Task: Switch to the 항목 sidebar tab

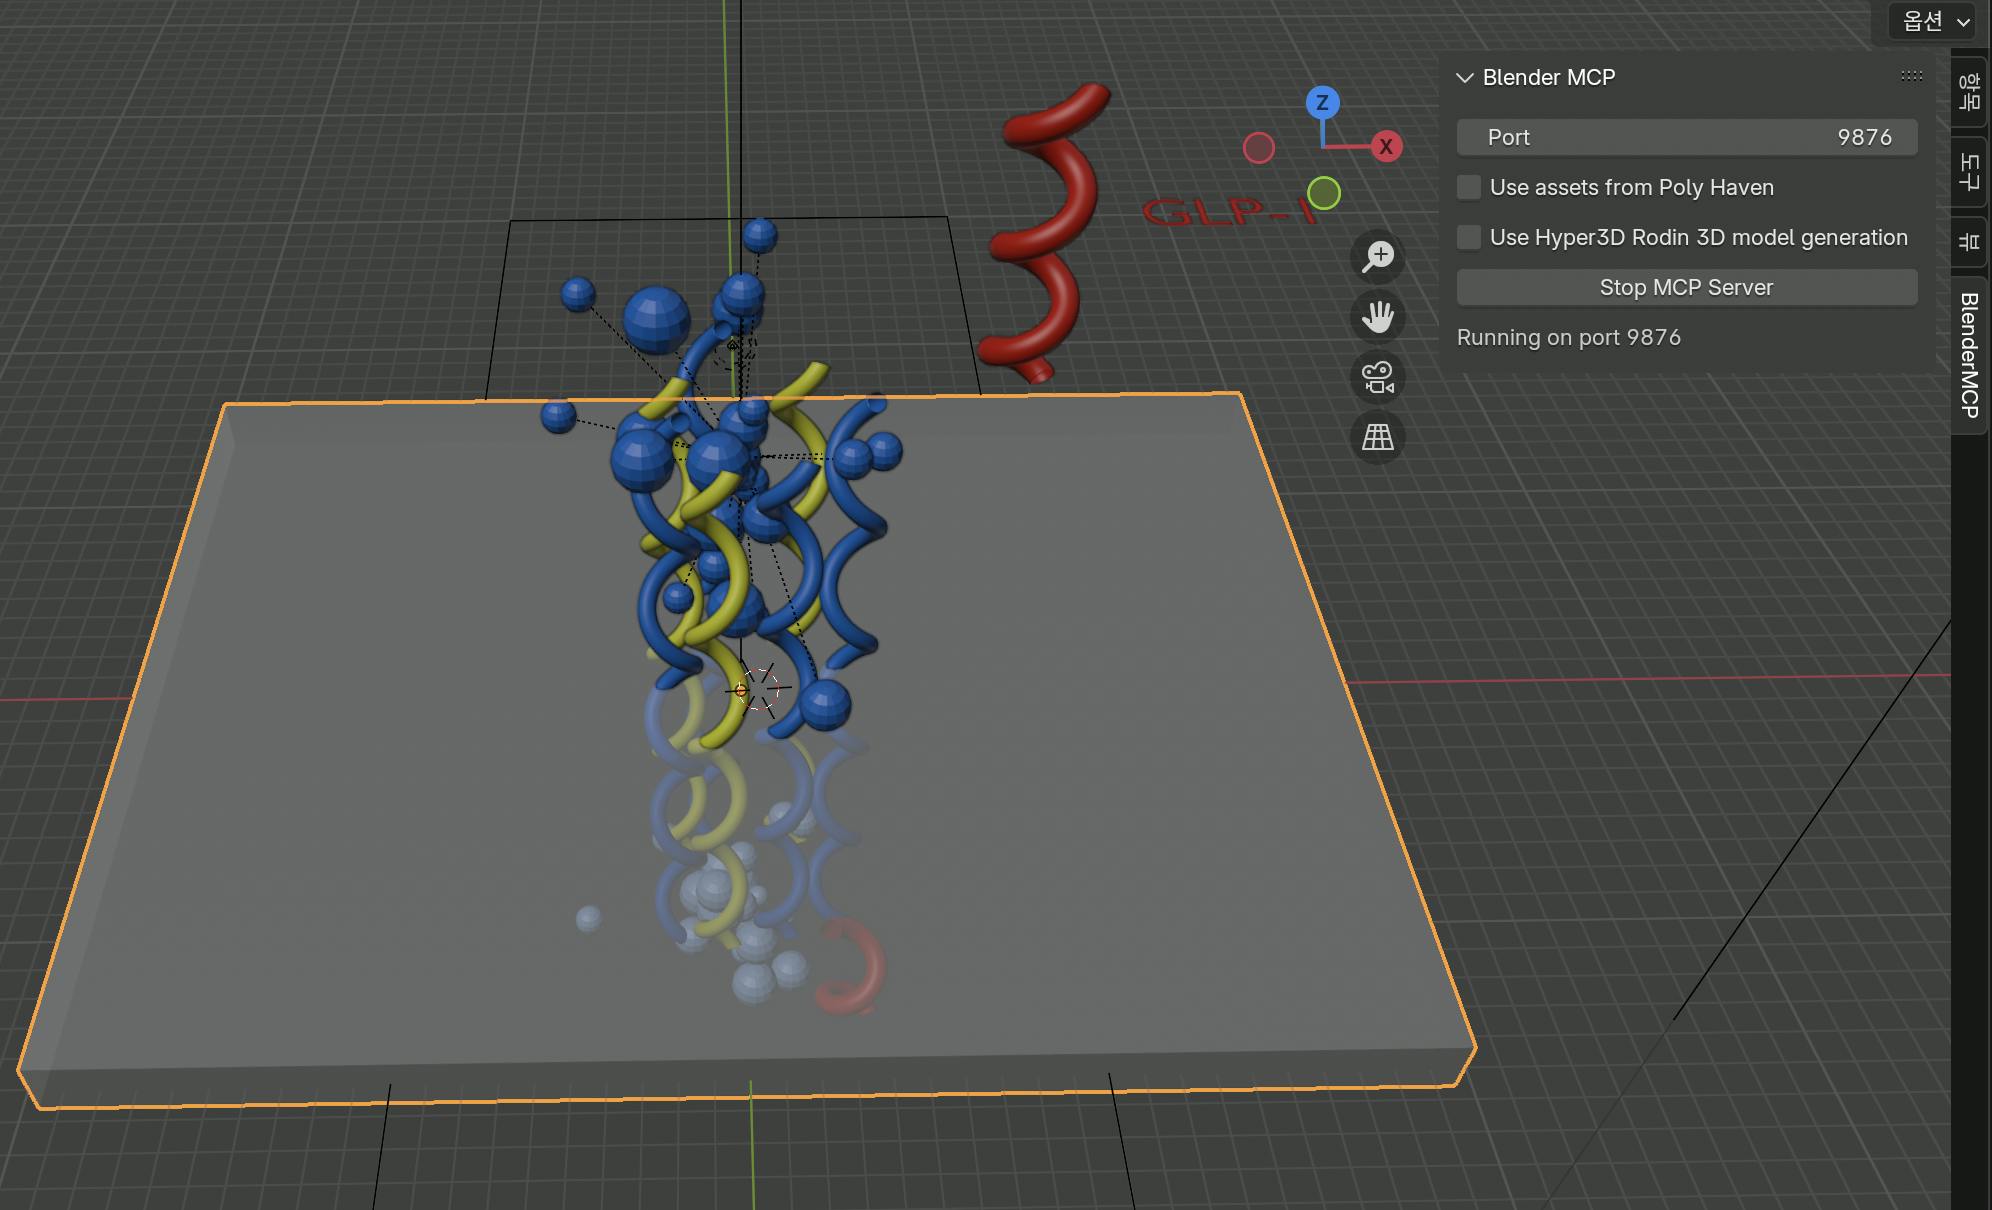Action: [1969, 91]
